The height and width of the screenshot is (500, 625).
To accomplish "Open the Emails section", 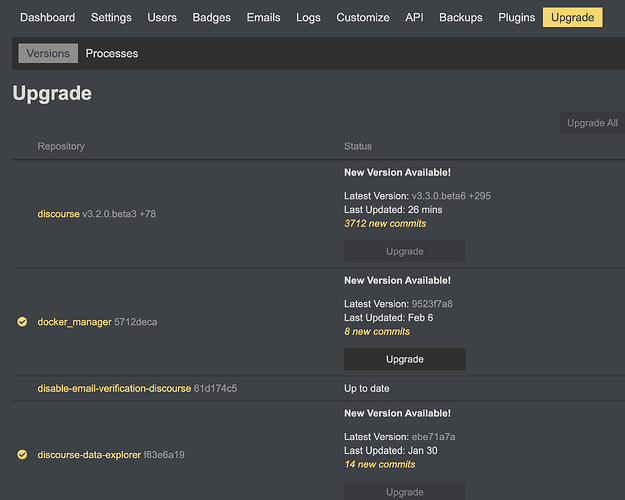I will coord(263,18).
